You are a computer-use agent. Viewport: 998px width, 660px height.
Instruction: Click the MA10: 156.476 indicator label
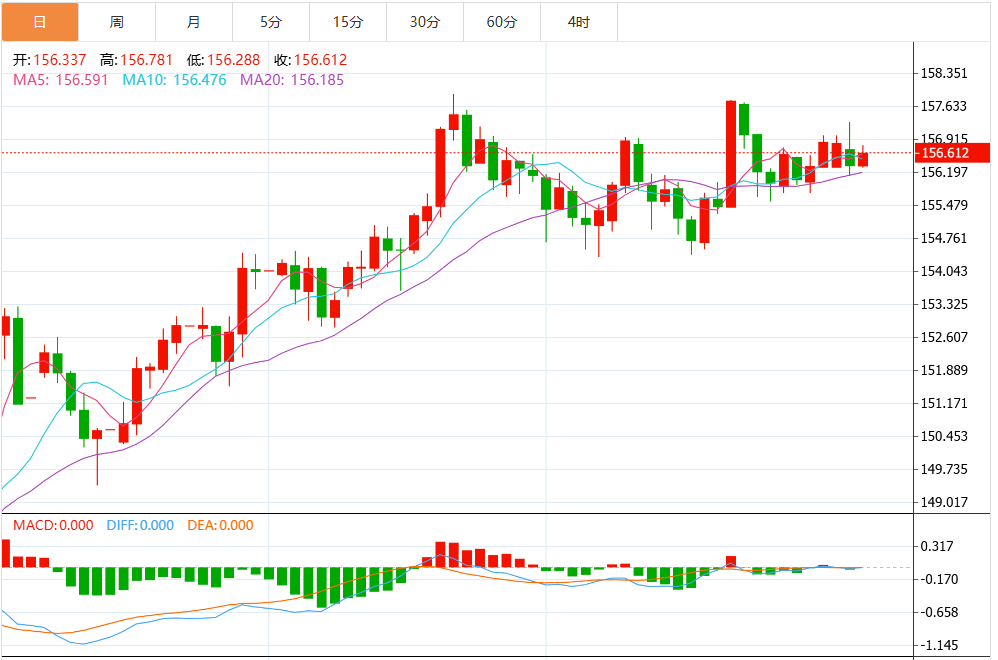pos(174,80)
